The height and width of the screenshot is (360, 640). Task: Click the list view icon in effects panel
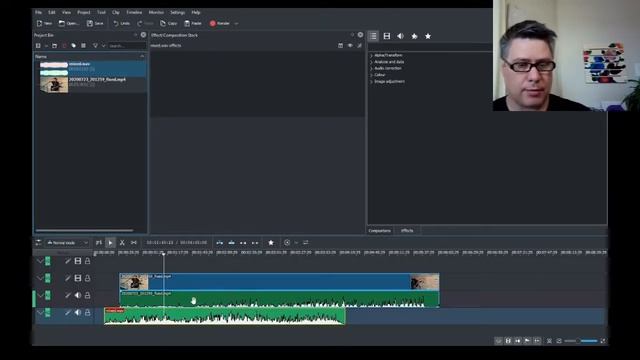(373, 36)
